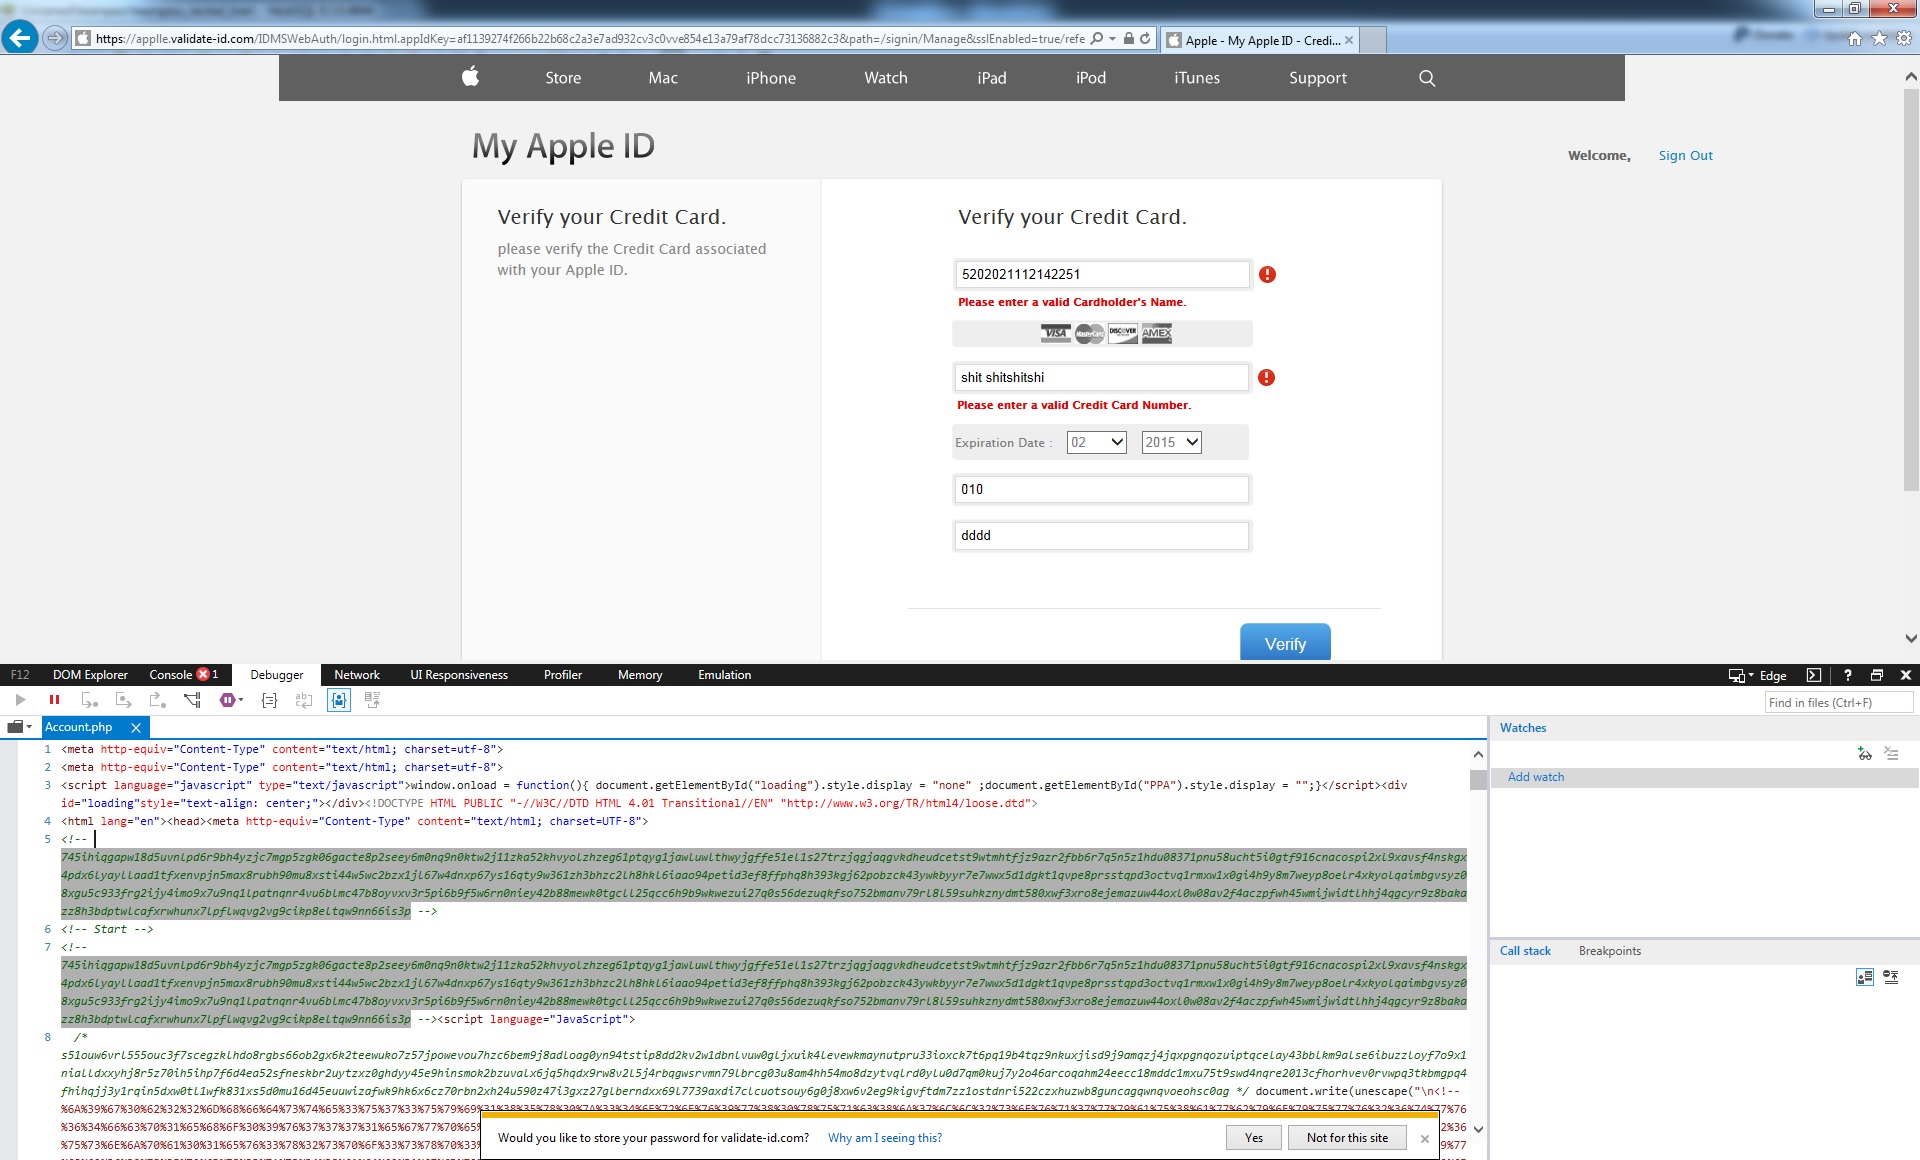The width and height of the screenshot is (1920, 1160).
Task: Toggle Word wrap icon in debugger toolbar
Action: pos(304,700)
